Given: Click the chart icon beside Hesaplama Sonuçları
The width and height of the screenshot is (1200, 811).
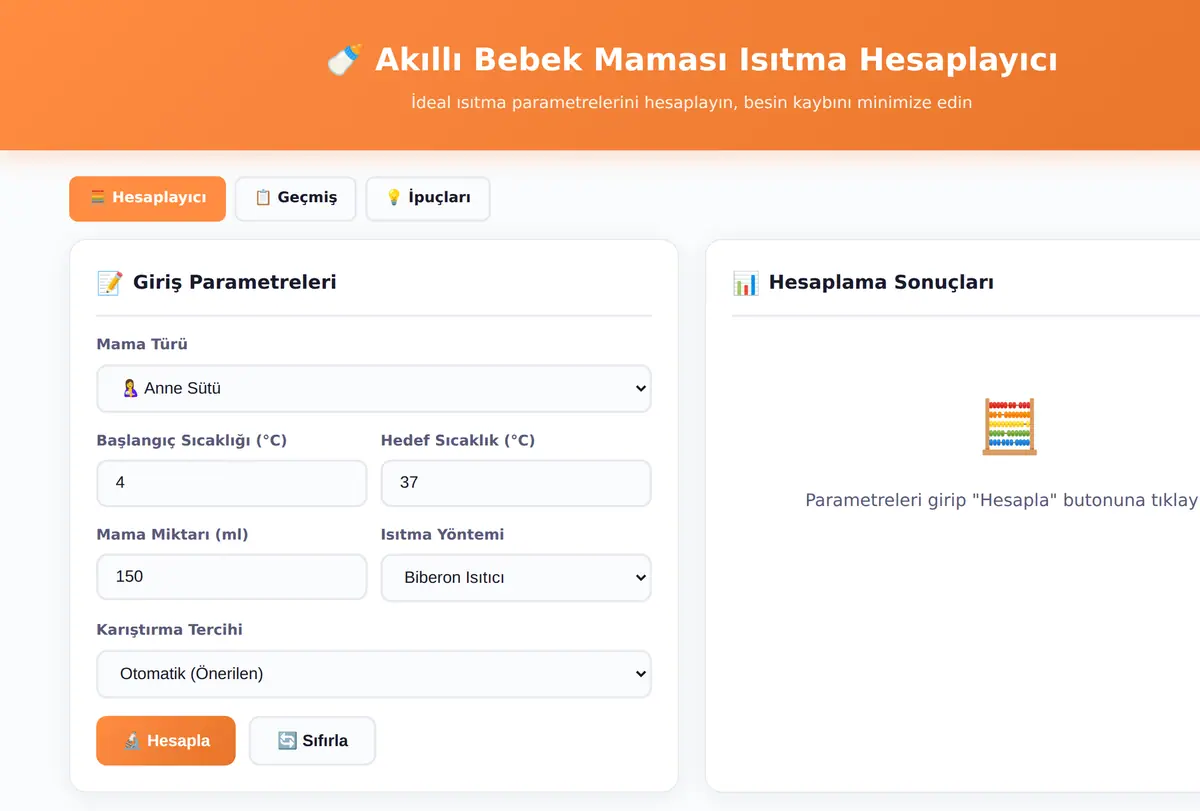Looking at the screenshot, I should pos(745,283).
